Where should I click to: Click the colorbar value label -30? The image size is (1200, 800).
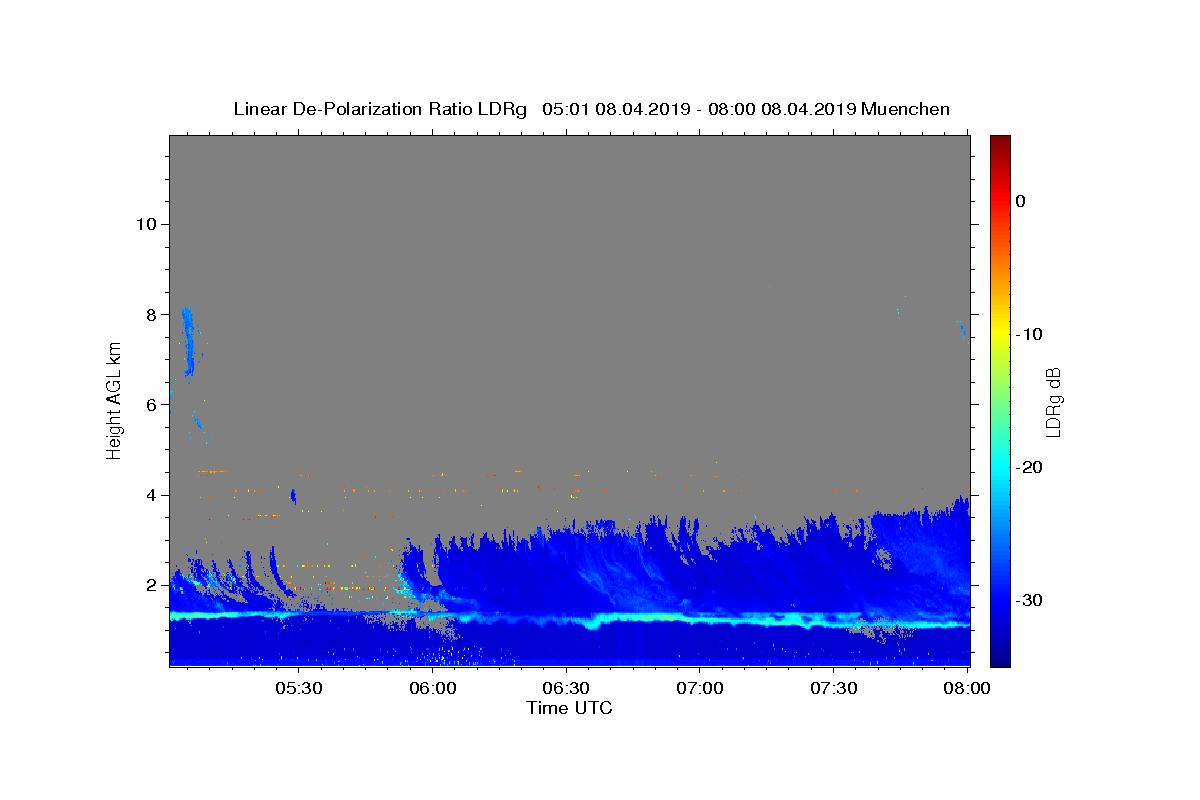[1029, 600]
